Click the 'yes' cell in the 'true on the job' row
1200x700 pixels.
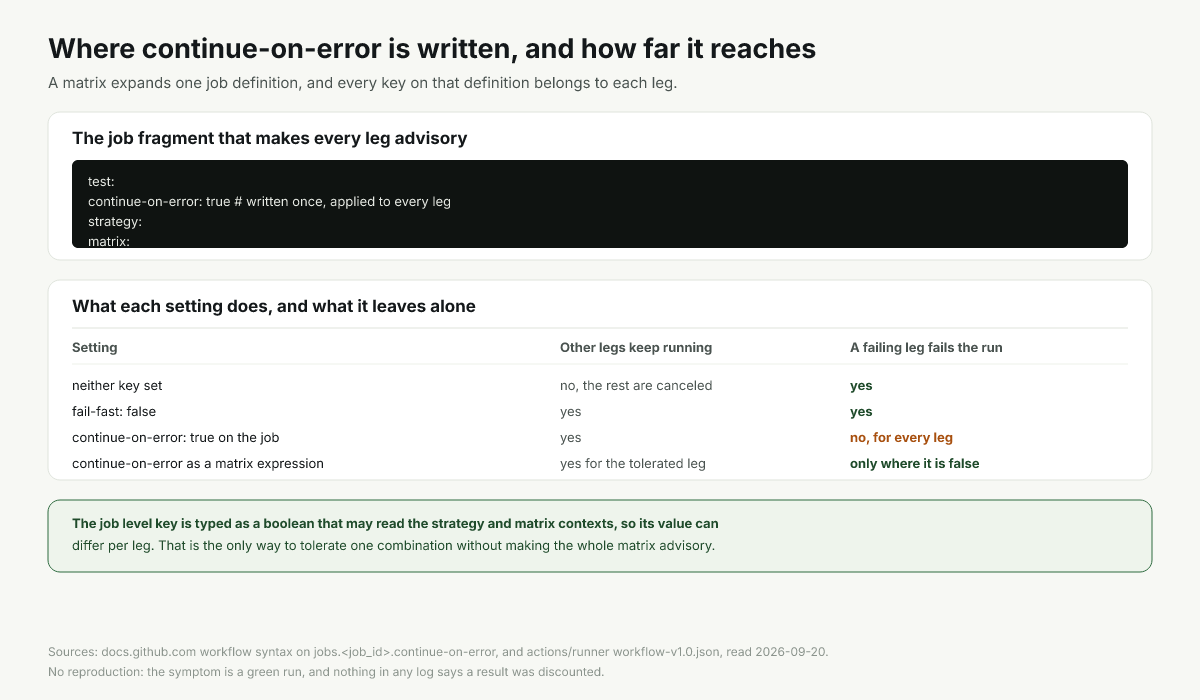571,437
